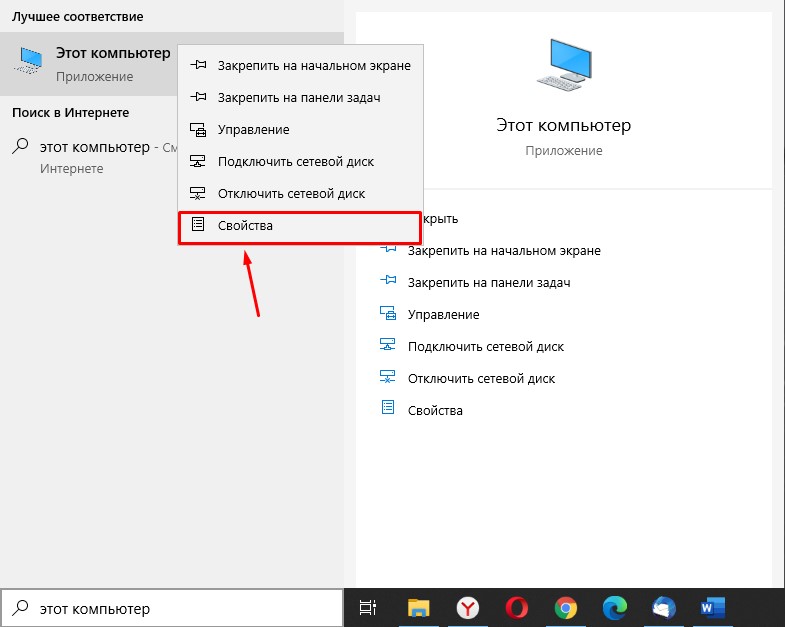Click the 'Лучшее соответствие' heading
Viewport: 785px width, 627px height.
click(78, 17)
